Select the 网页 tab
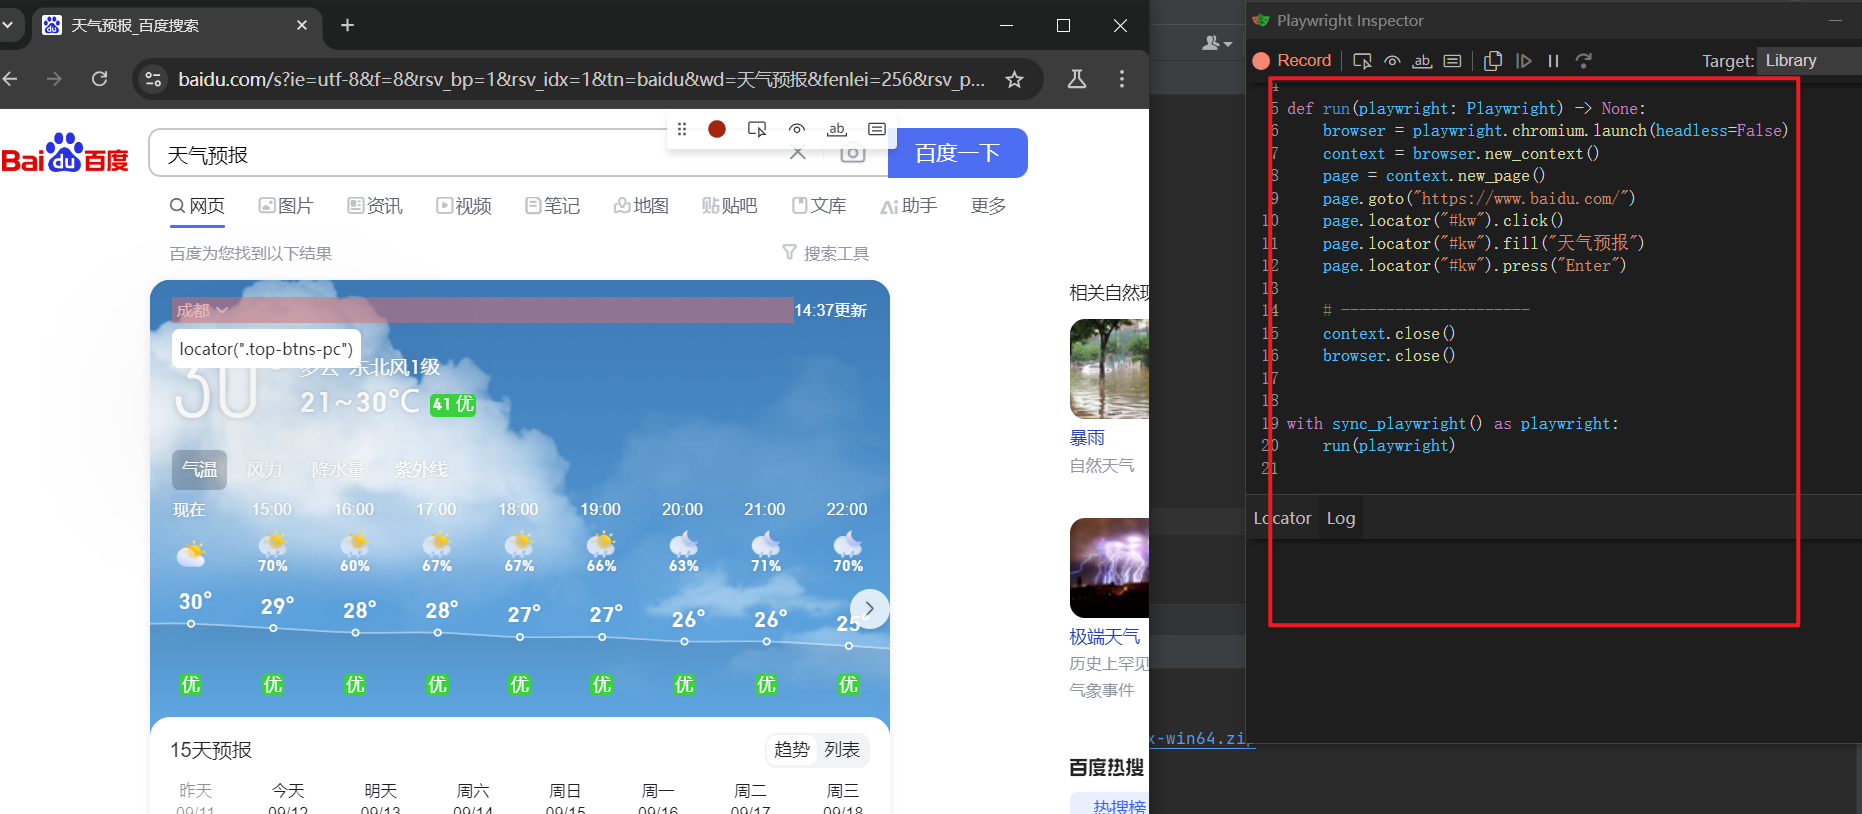This screenshot has height=814, width=1862. (197, 206)
